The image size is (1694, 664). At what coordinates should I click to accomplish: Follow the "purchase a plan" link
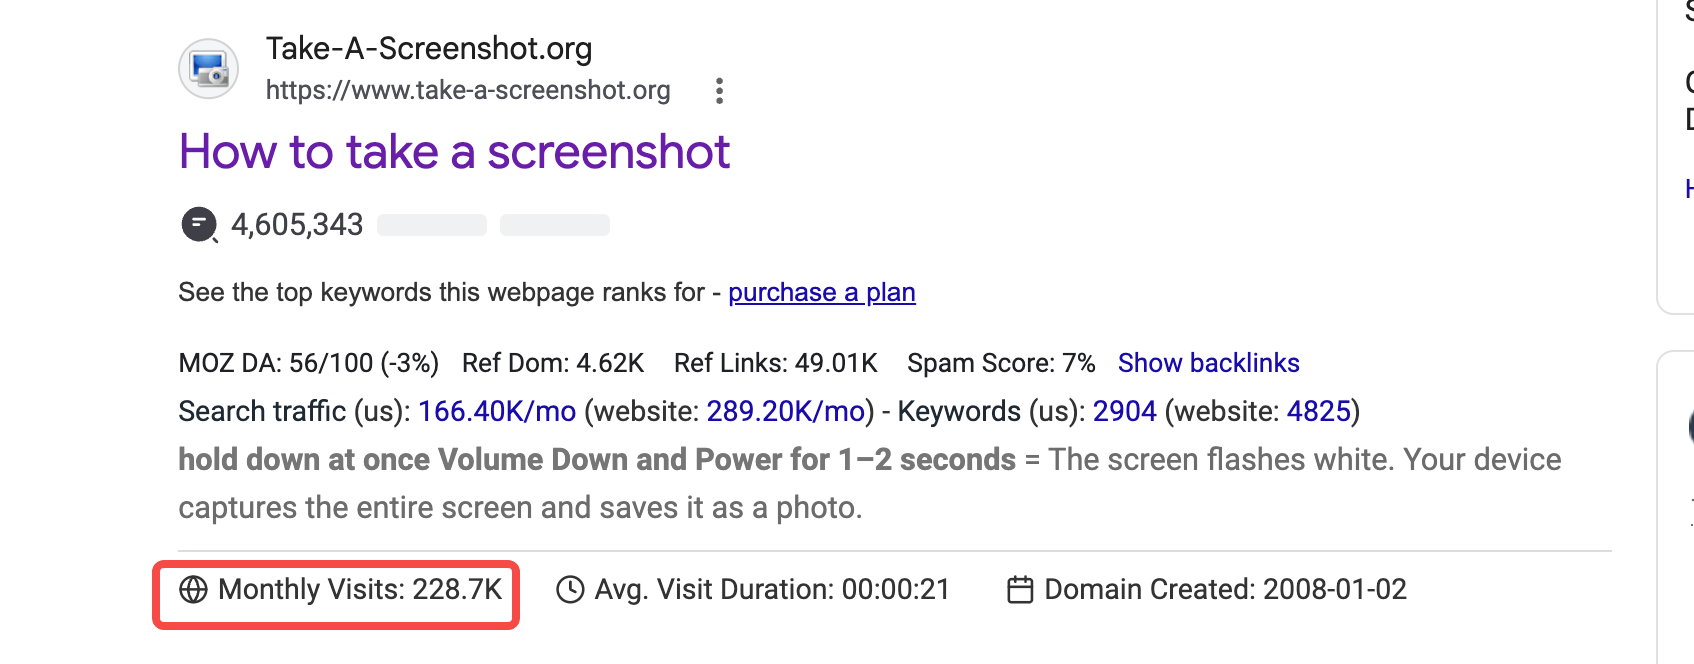pos(822,292)
